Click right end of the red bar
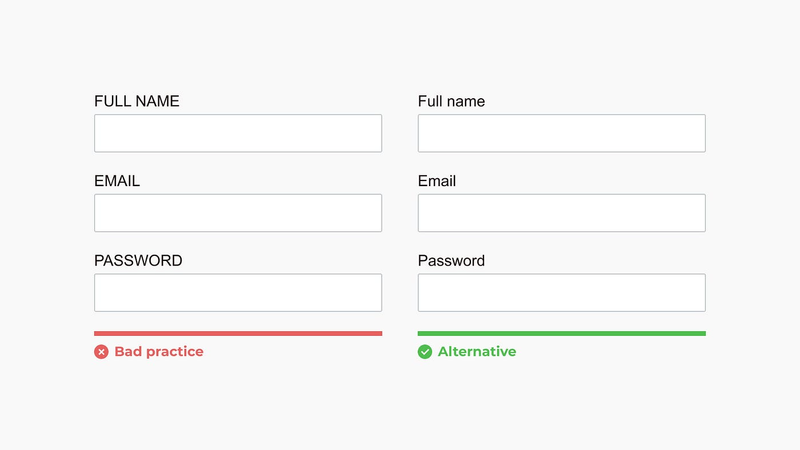 pos(380,334)
